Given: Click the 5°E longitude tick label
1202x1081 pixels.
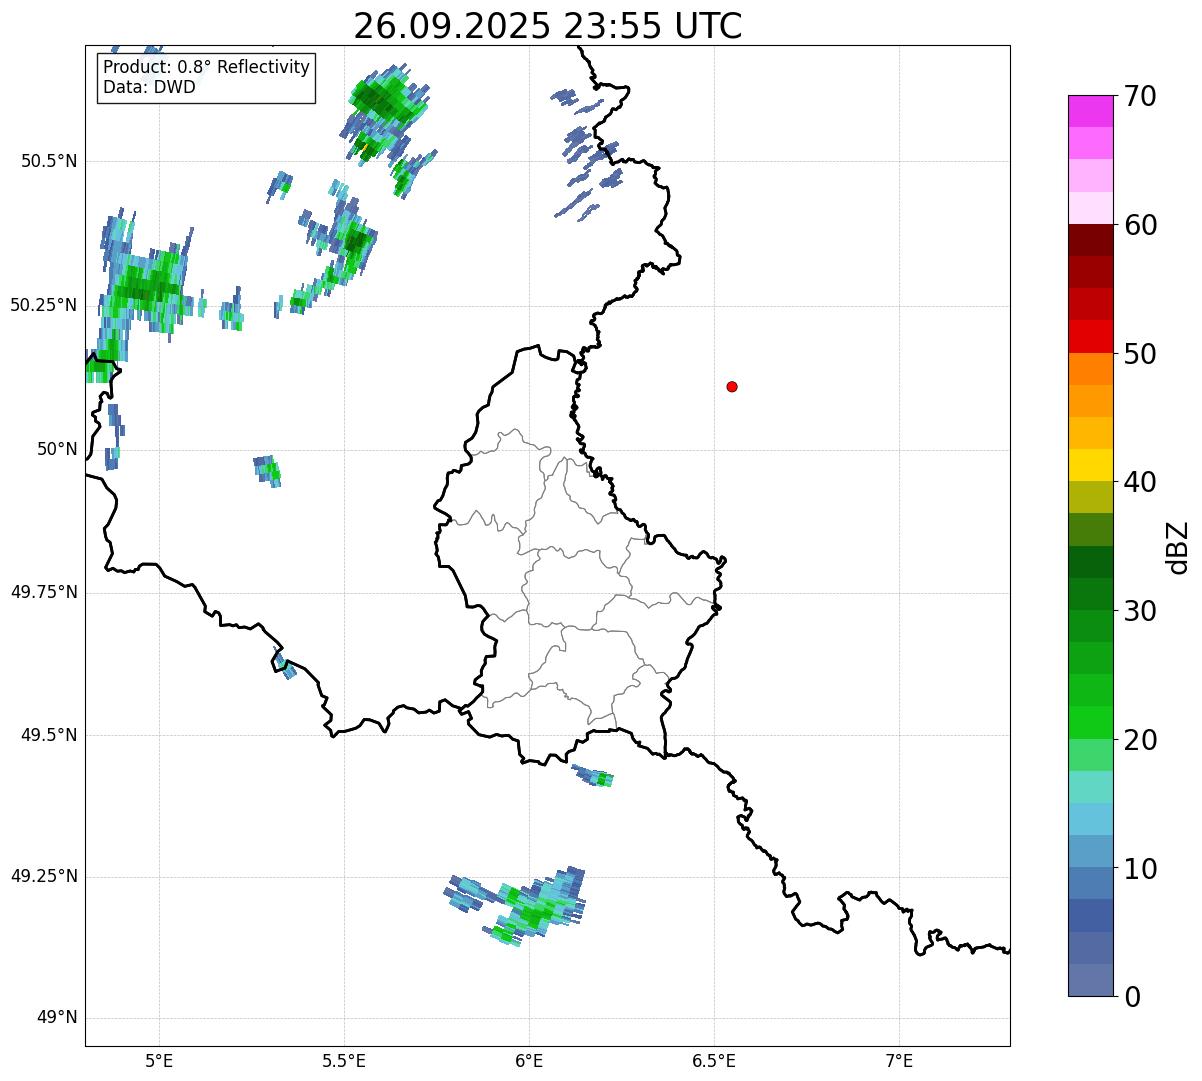Looking at the screenshot, I should tap(159, 1060).
